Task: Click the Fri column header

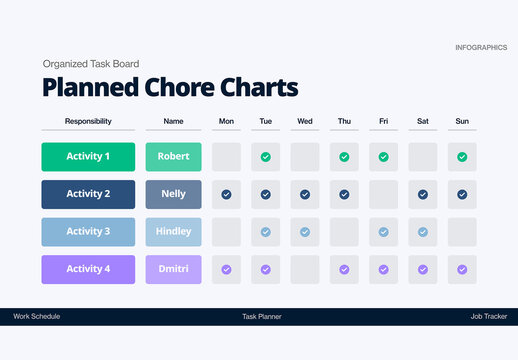Action: pos(384,121)
